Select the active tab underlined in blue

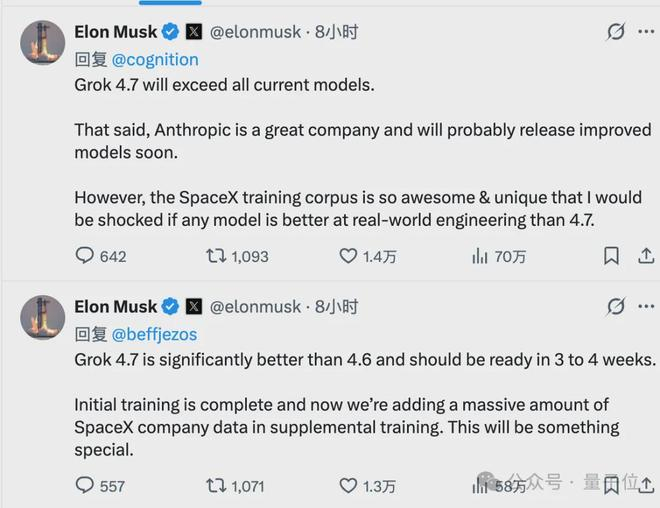click(170, 3)
